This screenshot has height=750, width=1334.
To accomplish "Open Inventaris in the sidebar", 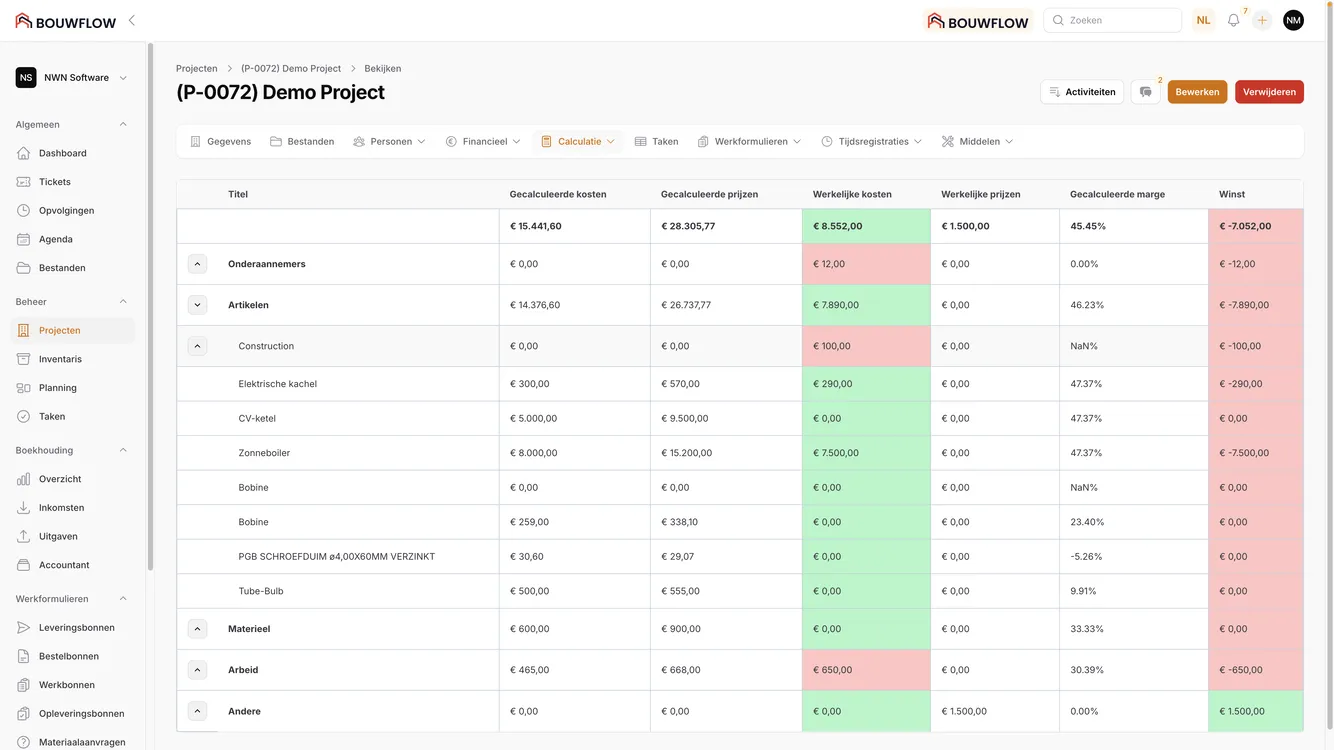I will pyautogui.click(x=60, y=359).
